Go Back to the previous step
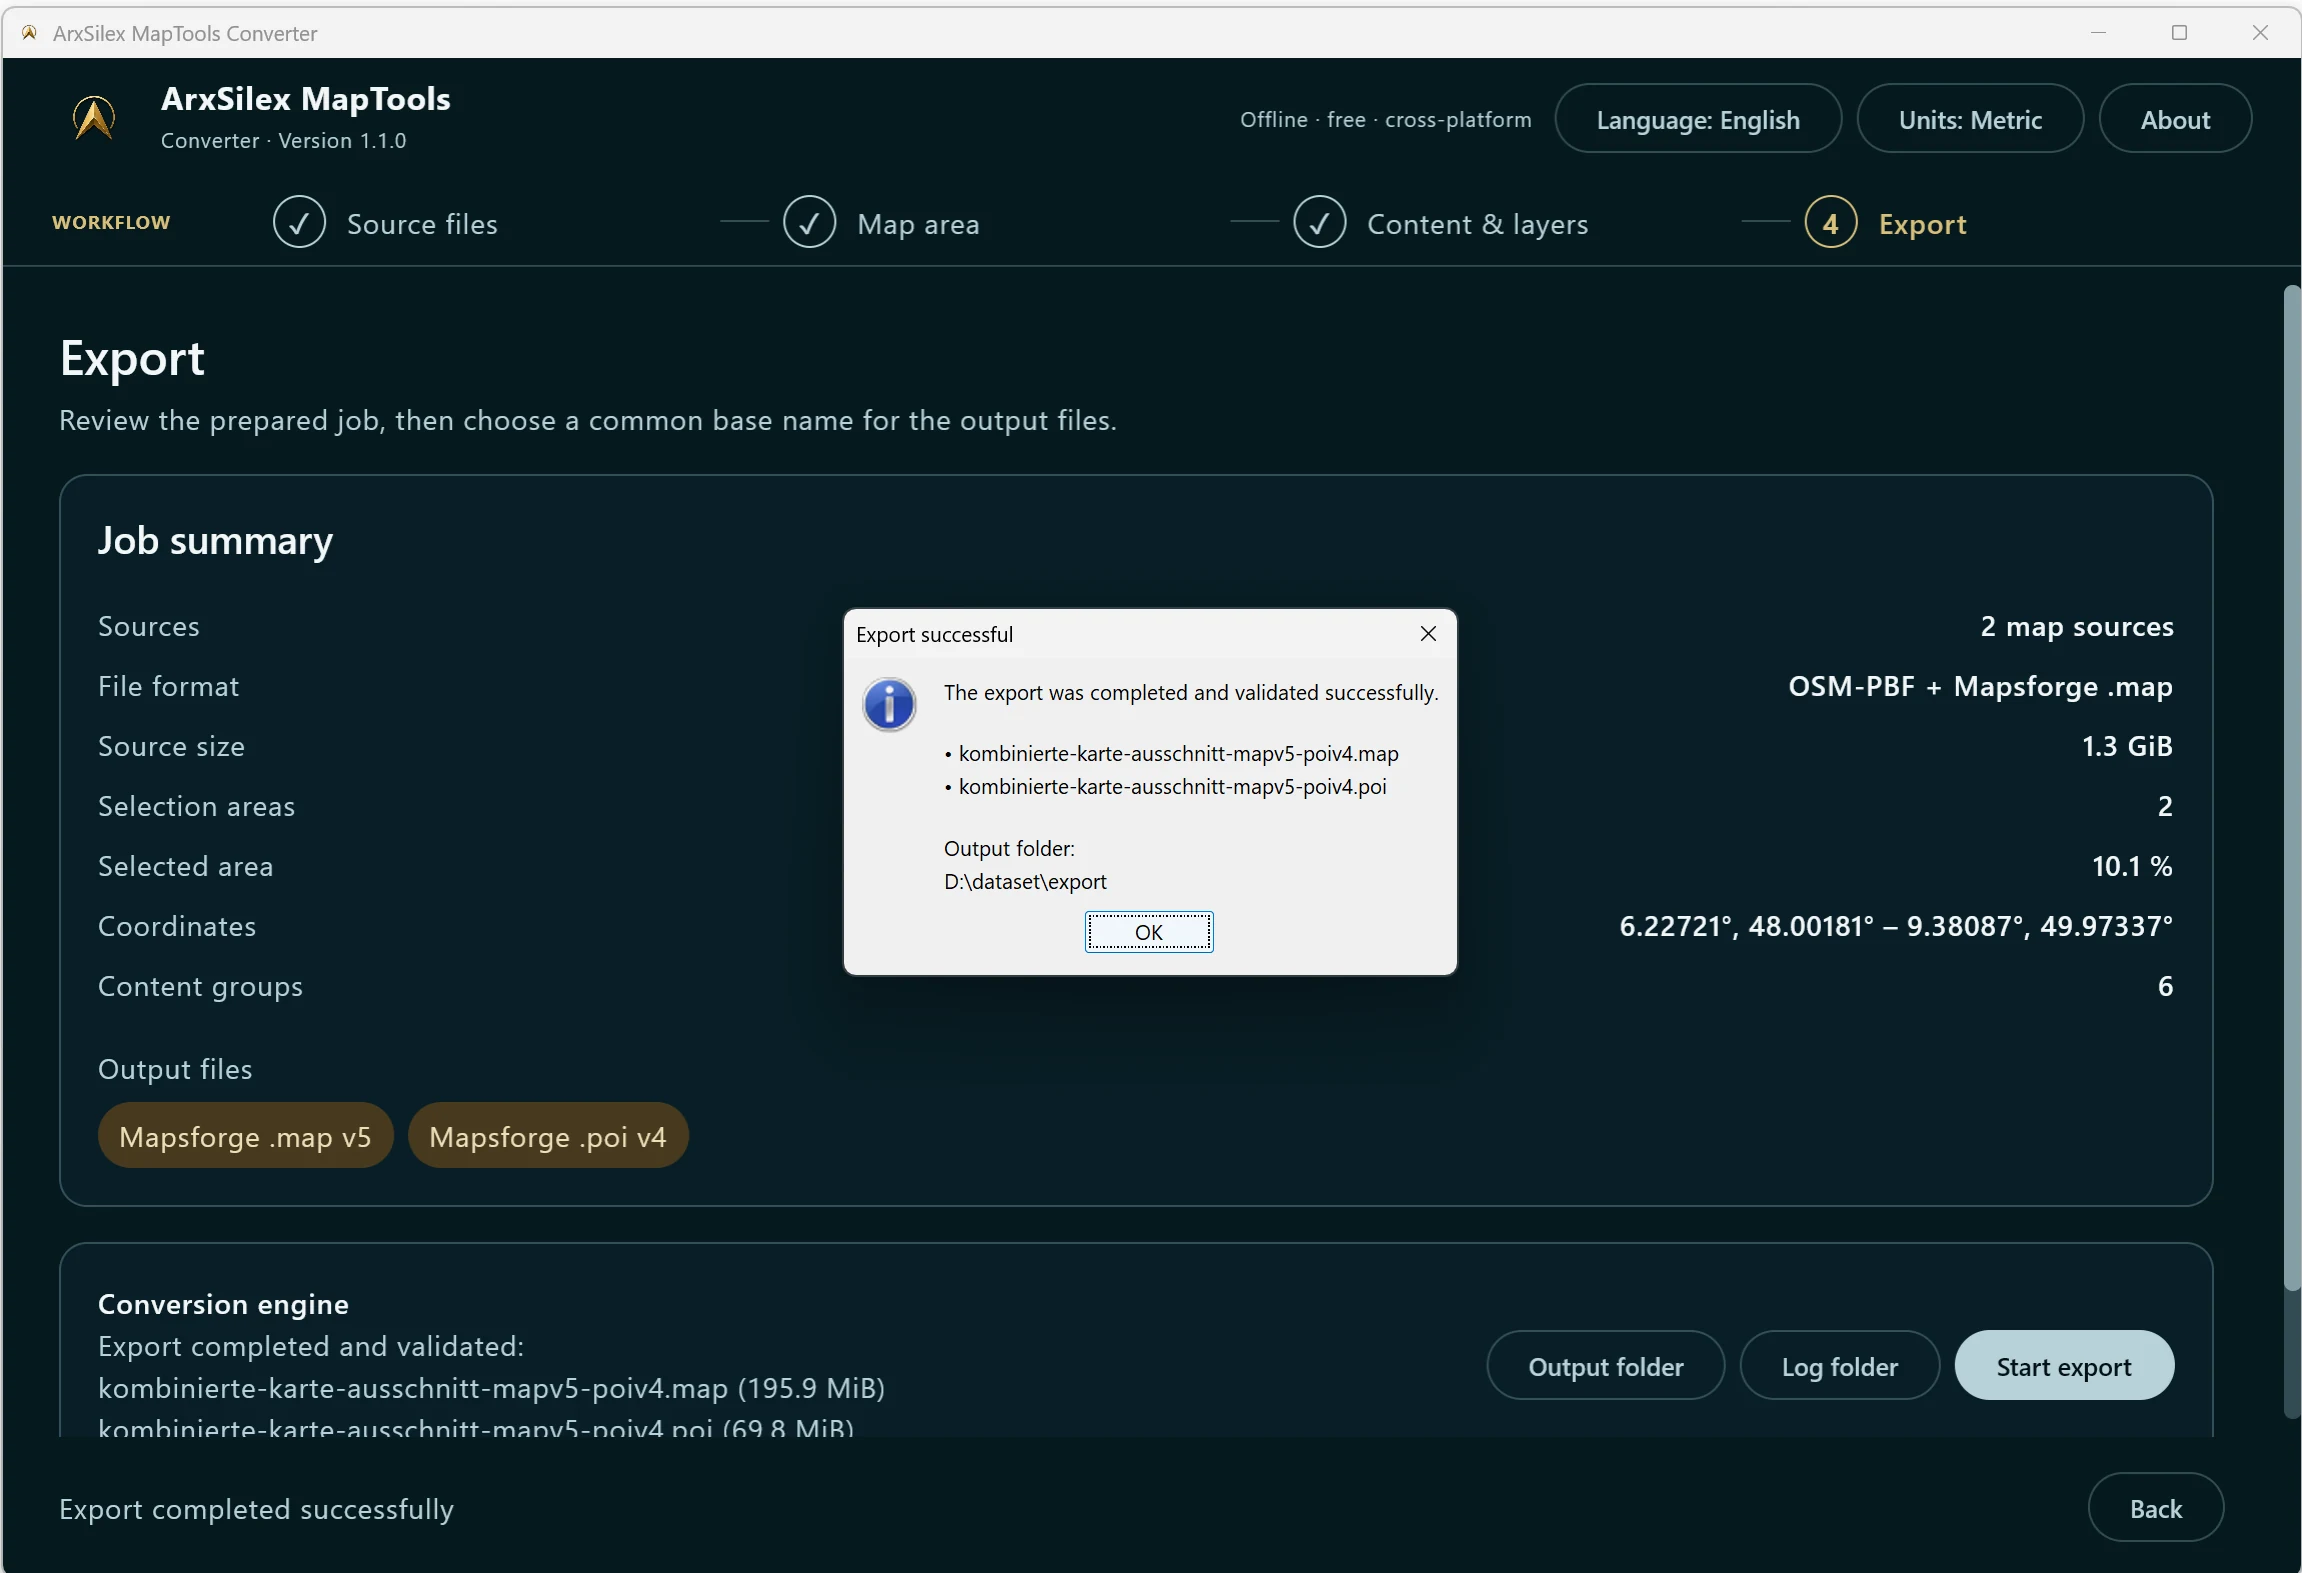This screenshot has width=2302, height=1573. point(2155,1508)
